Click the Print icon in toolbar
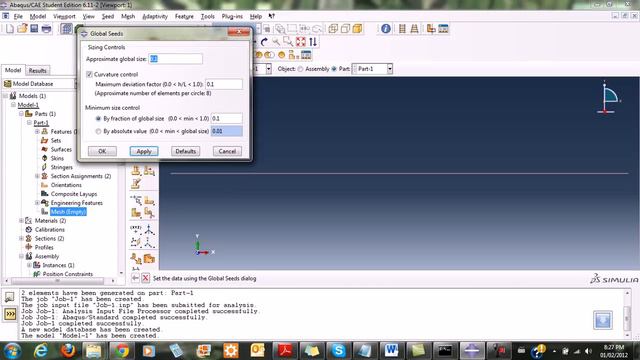The width and height of the screenshot is (640, 360). tap(47, 29)
